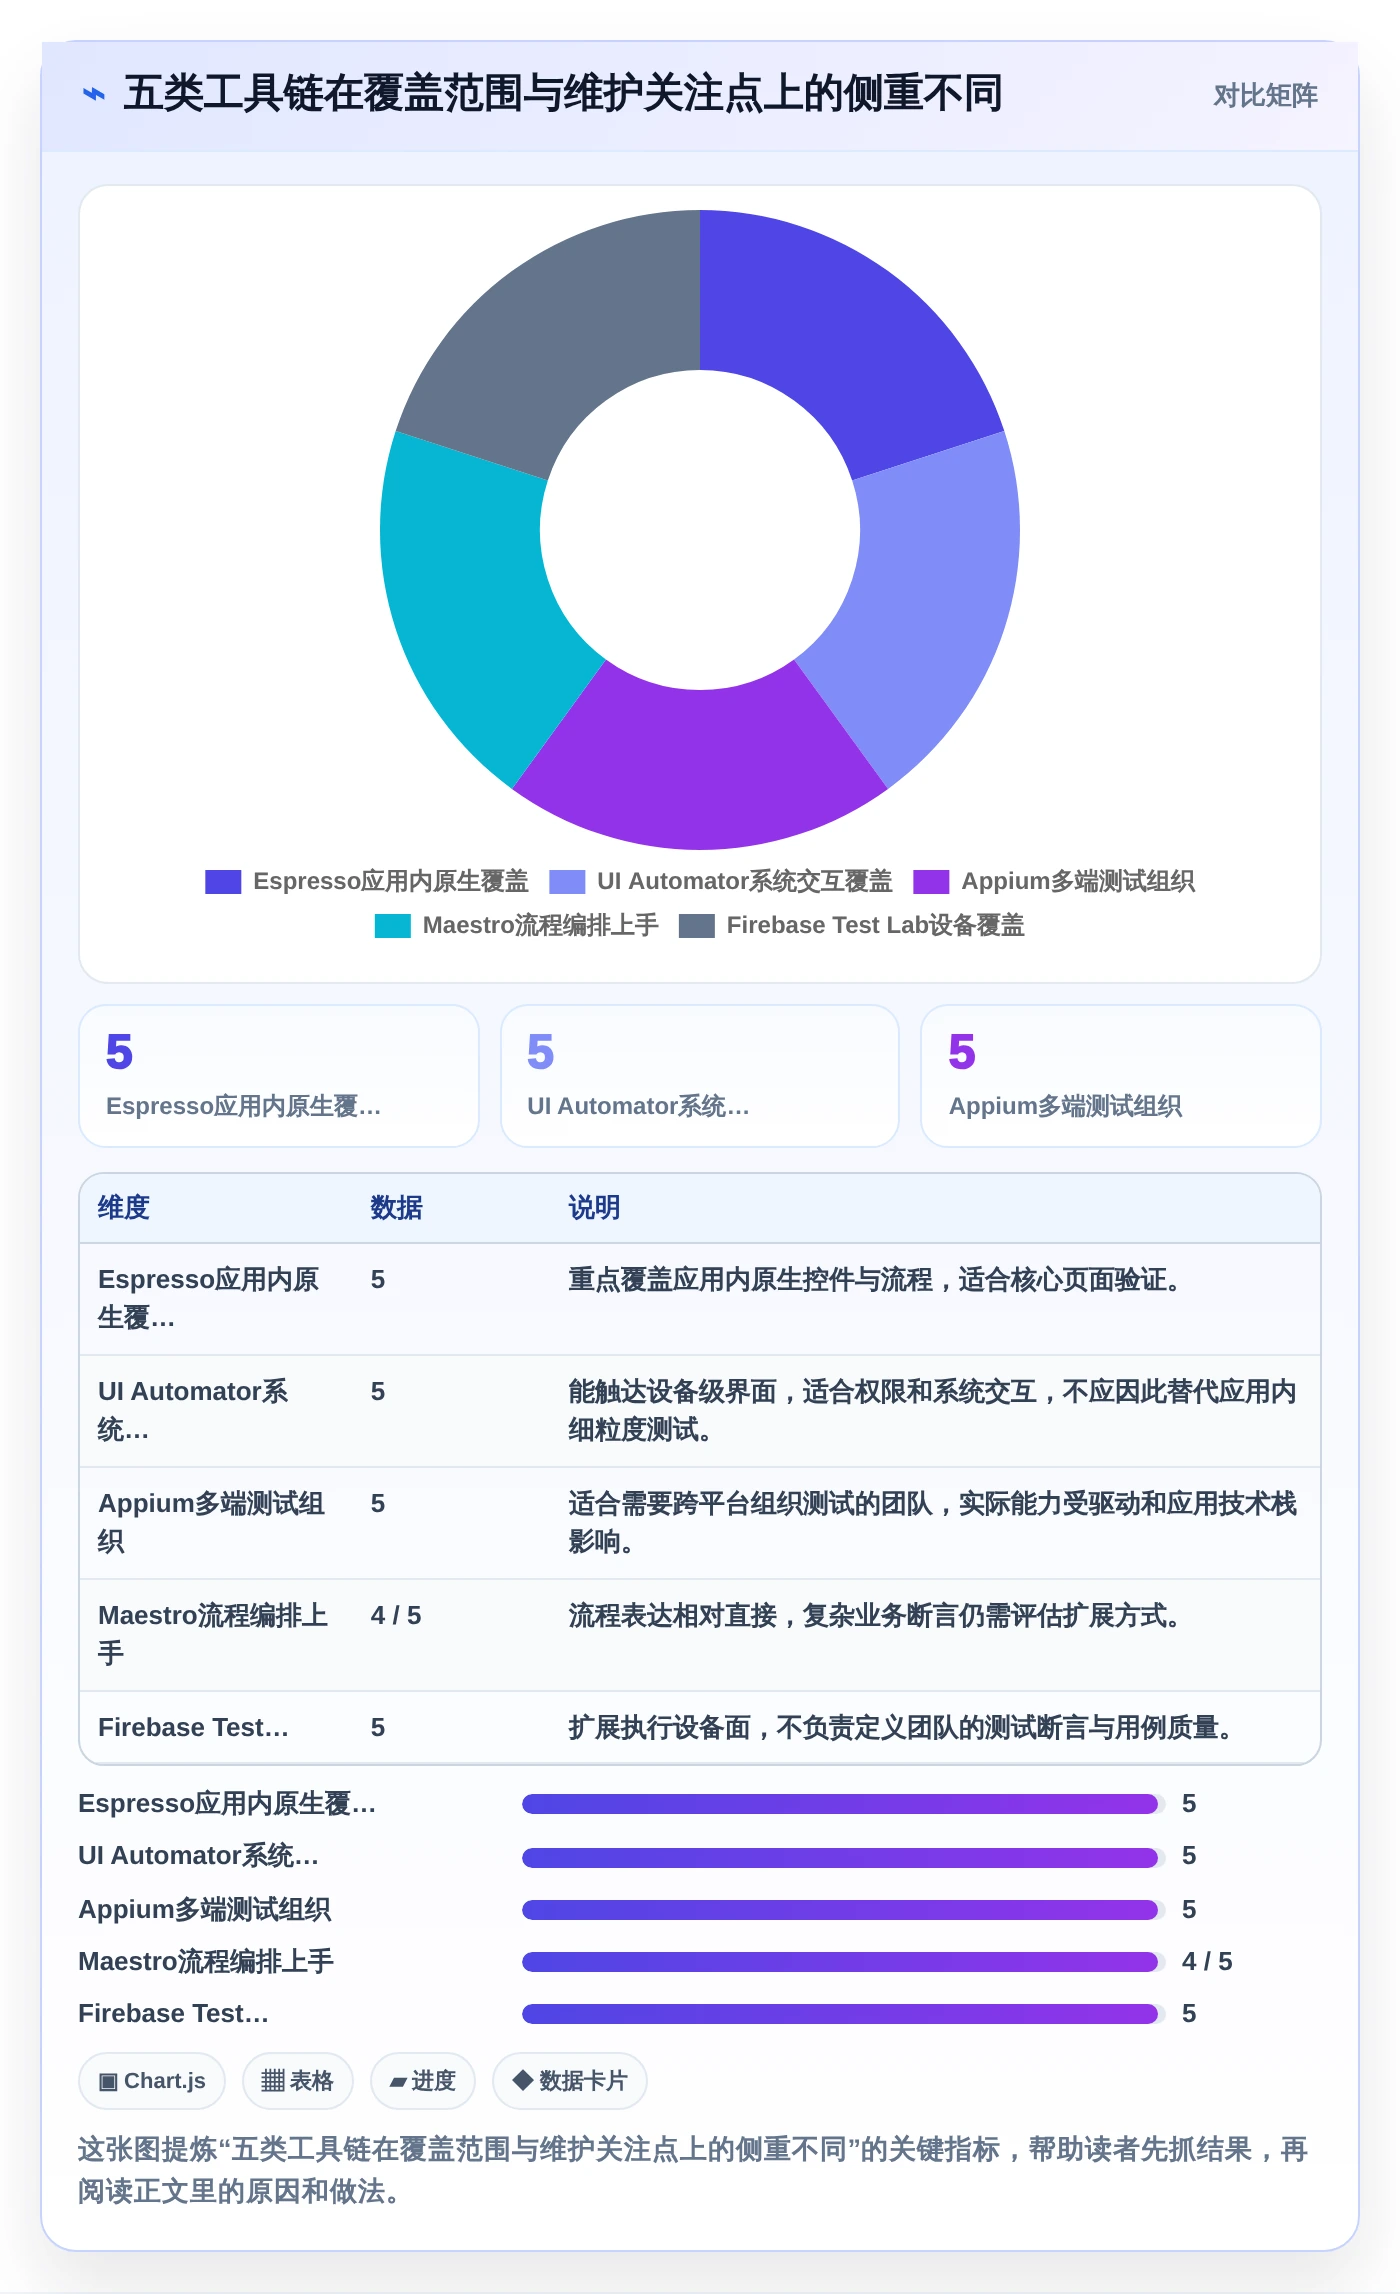Toggle UI Automator系统交互覆盖 legend swatch
1400x2294 pixels.
pyautogui.click(x=567, y=881)
